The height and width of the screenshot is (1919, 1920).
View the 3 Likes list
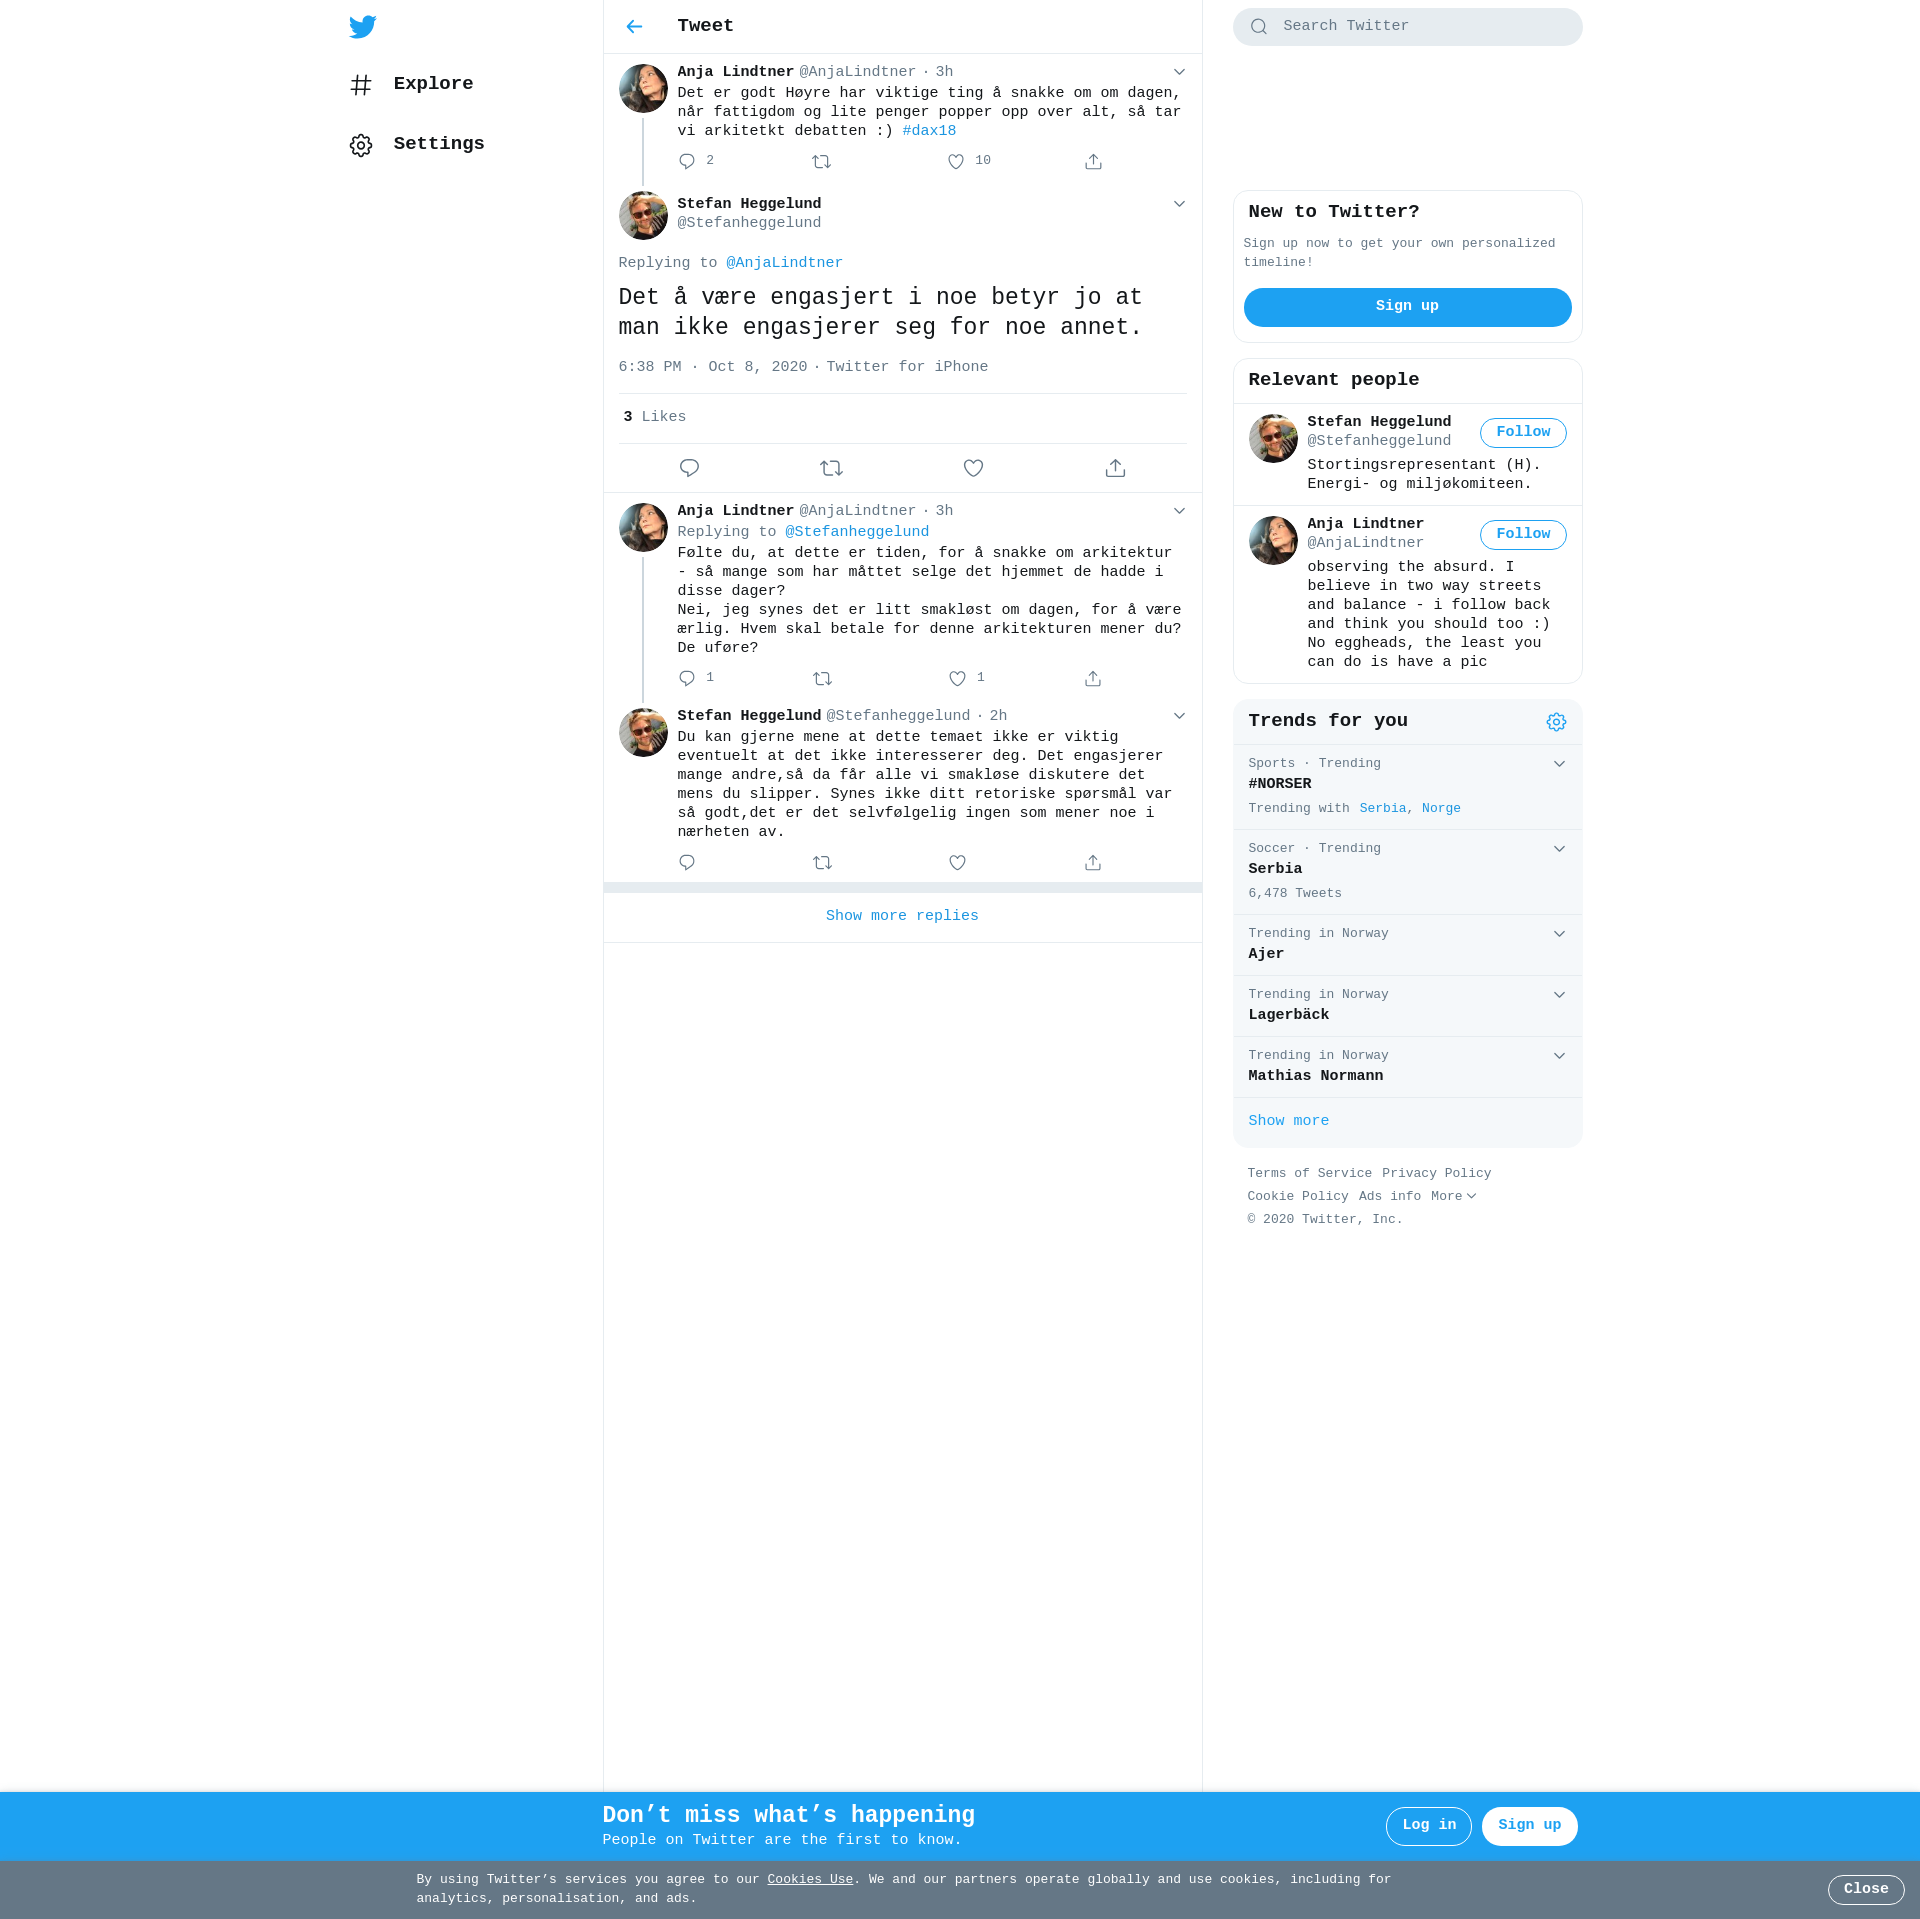pos(654,417)
